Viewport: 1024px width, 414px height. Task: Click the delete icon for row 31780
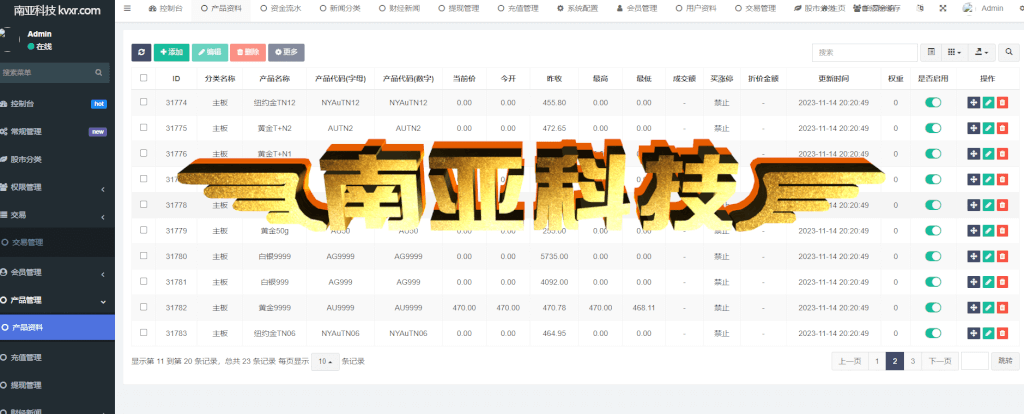tap(1002, 256)
